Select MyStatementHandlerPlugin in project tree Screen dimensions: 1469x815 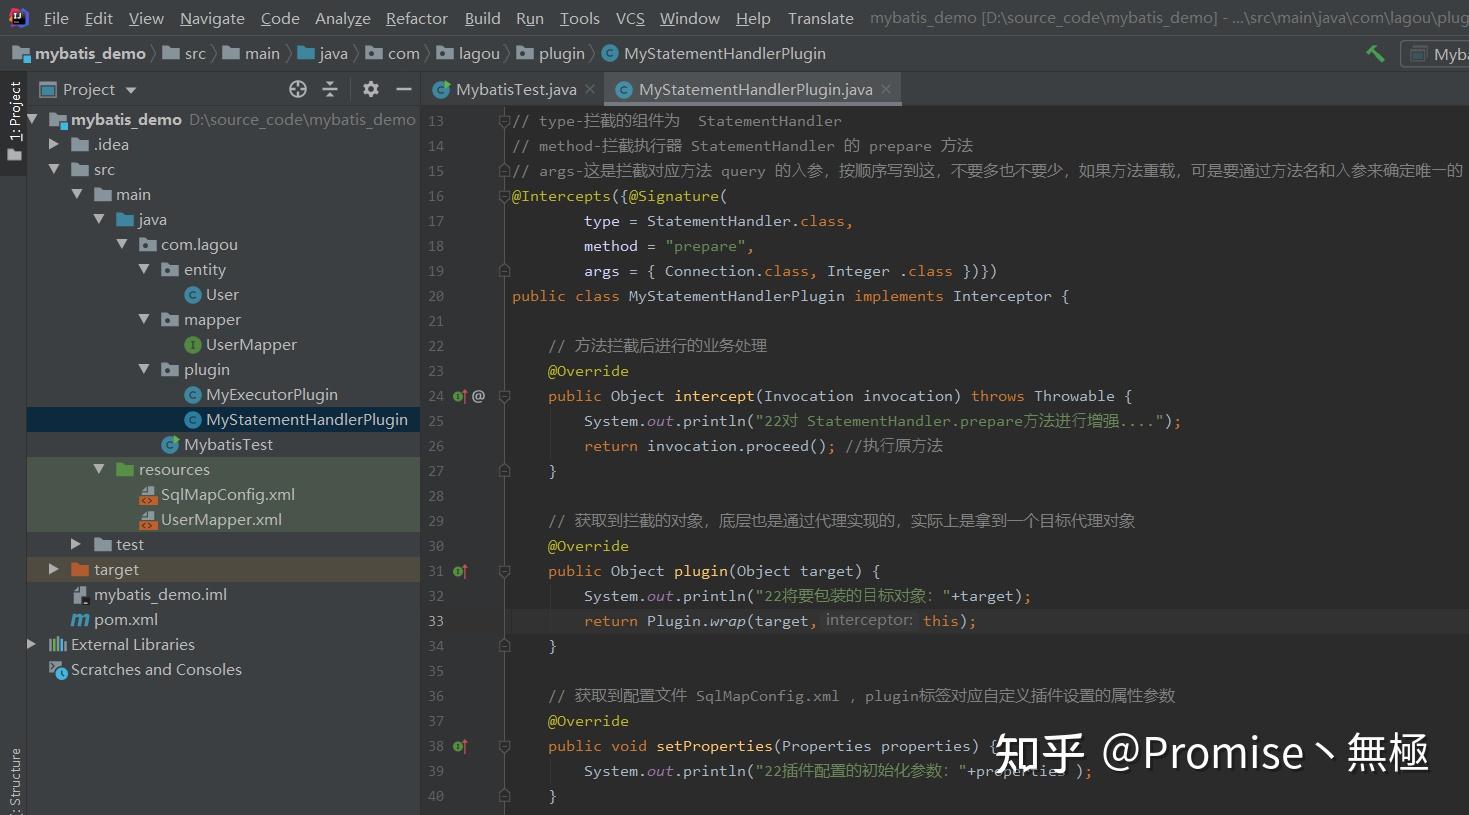coord(306,419)
